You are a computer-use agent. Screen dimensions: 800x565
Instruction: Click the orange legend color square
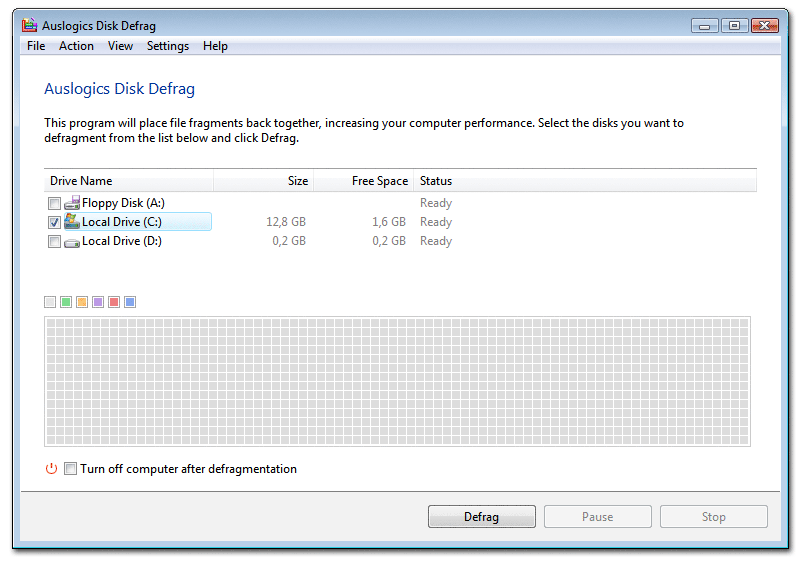pyautogui.click(x=82, y=302)
